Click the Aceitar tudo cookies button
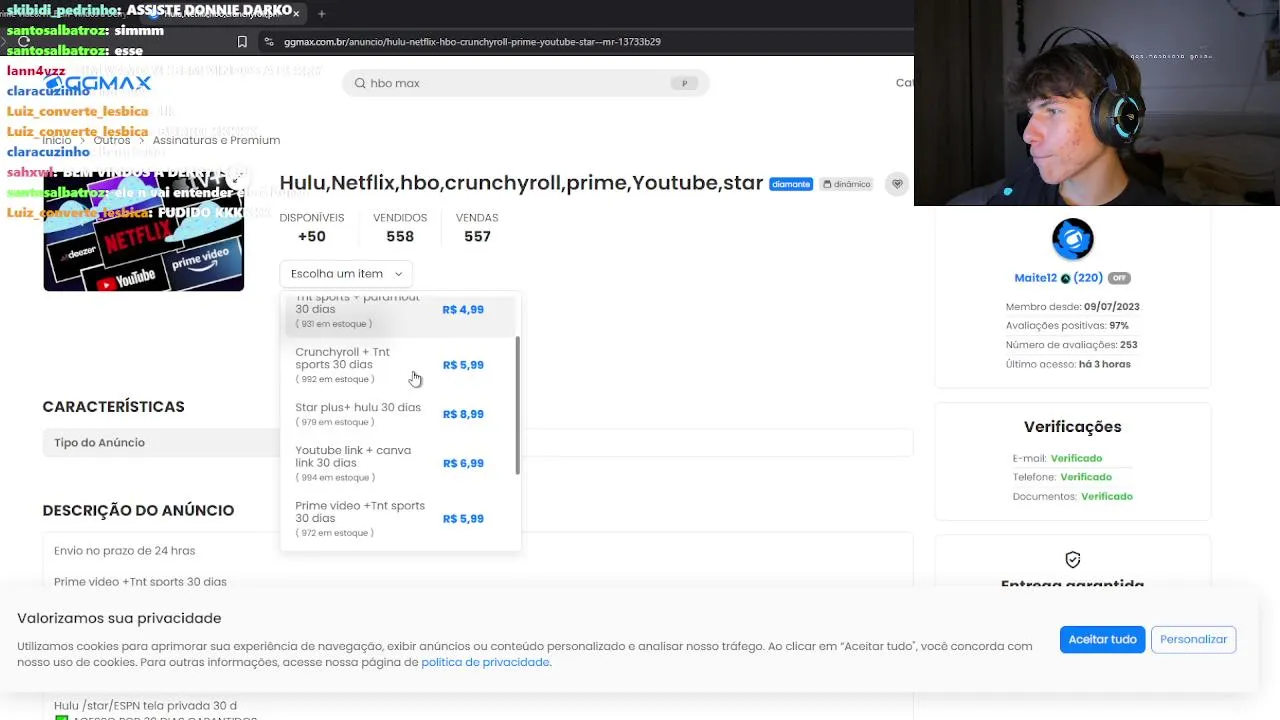The width and height of the screenshot is (1280, 720). coord(1102,639)
